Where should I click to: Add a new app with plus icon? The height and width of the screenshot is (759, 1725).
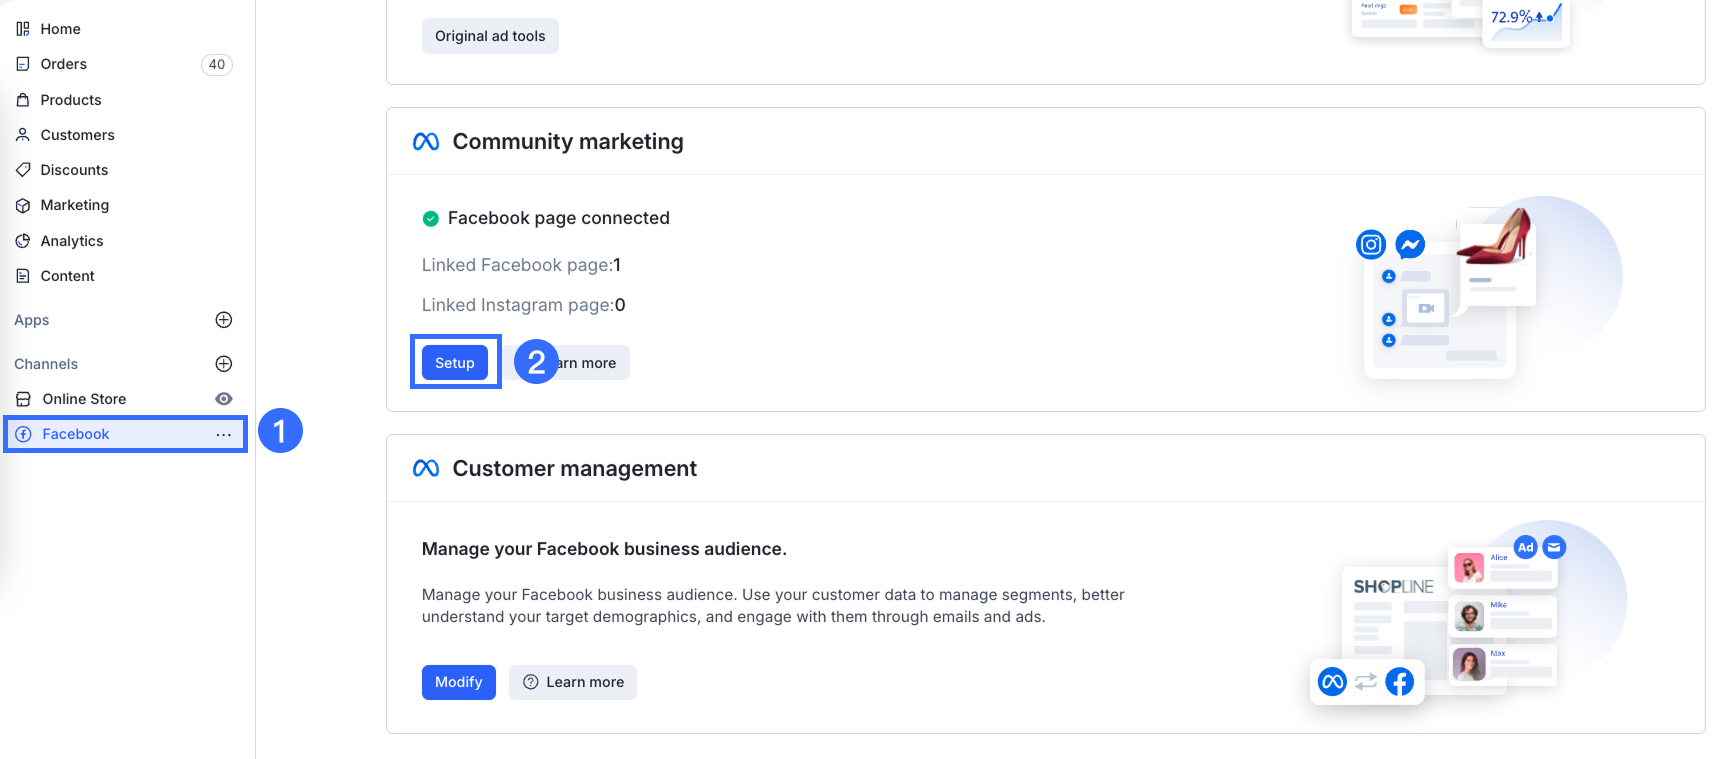(224, 320)
